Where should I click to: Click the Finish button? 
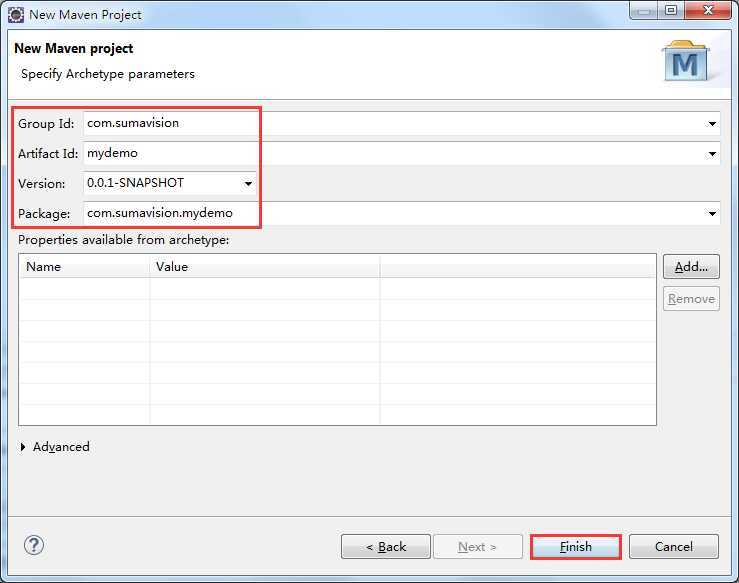(x=575, y=547)
